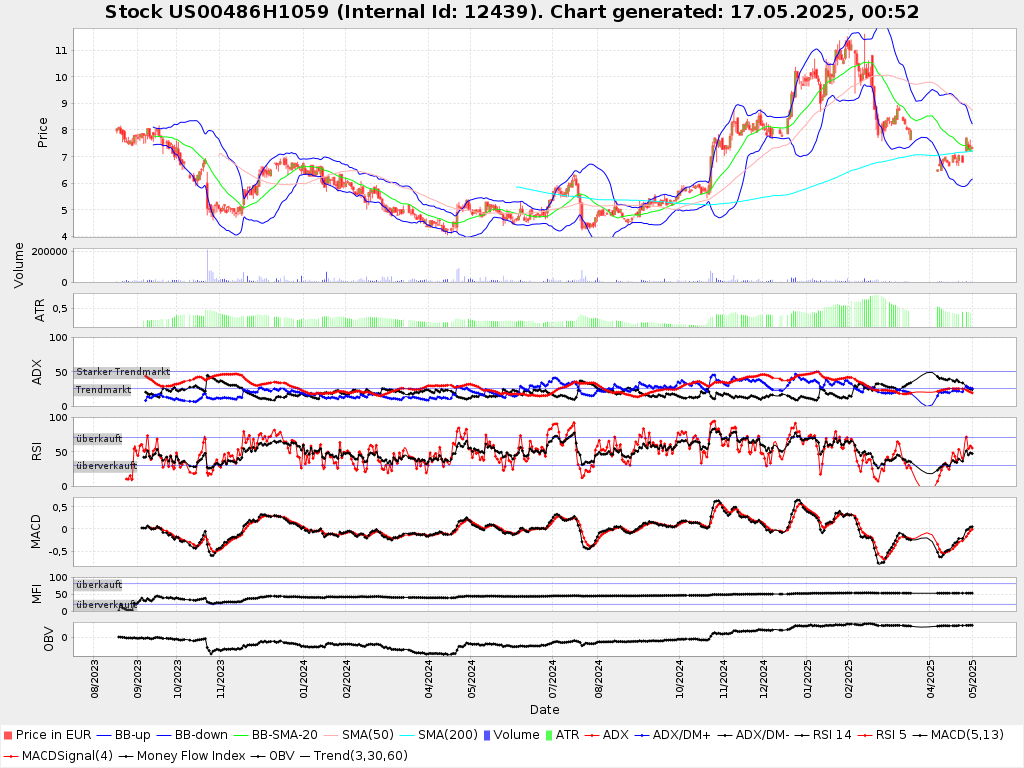Click the 05/2024 date tick label
1024x768 pixels.
pos(471,679)
